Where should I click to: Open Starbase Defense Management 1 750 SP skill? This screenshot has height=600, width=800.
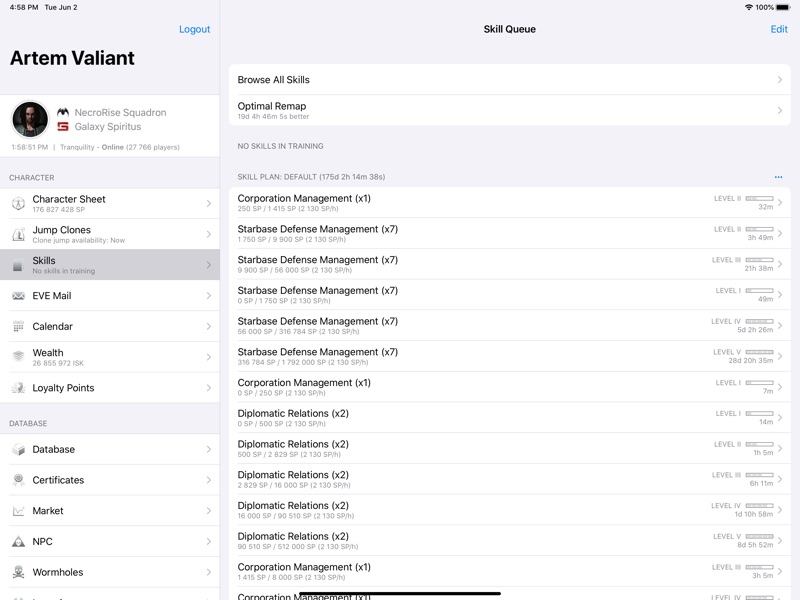point(509,233)
